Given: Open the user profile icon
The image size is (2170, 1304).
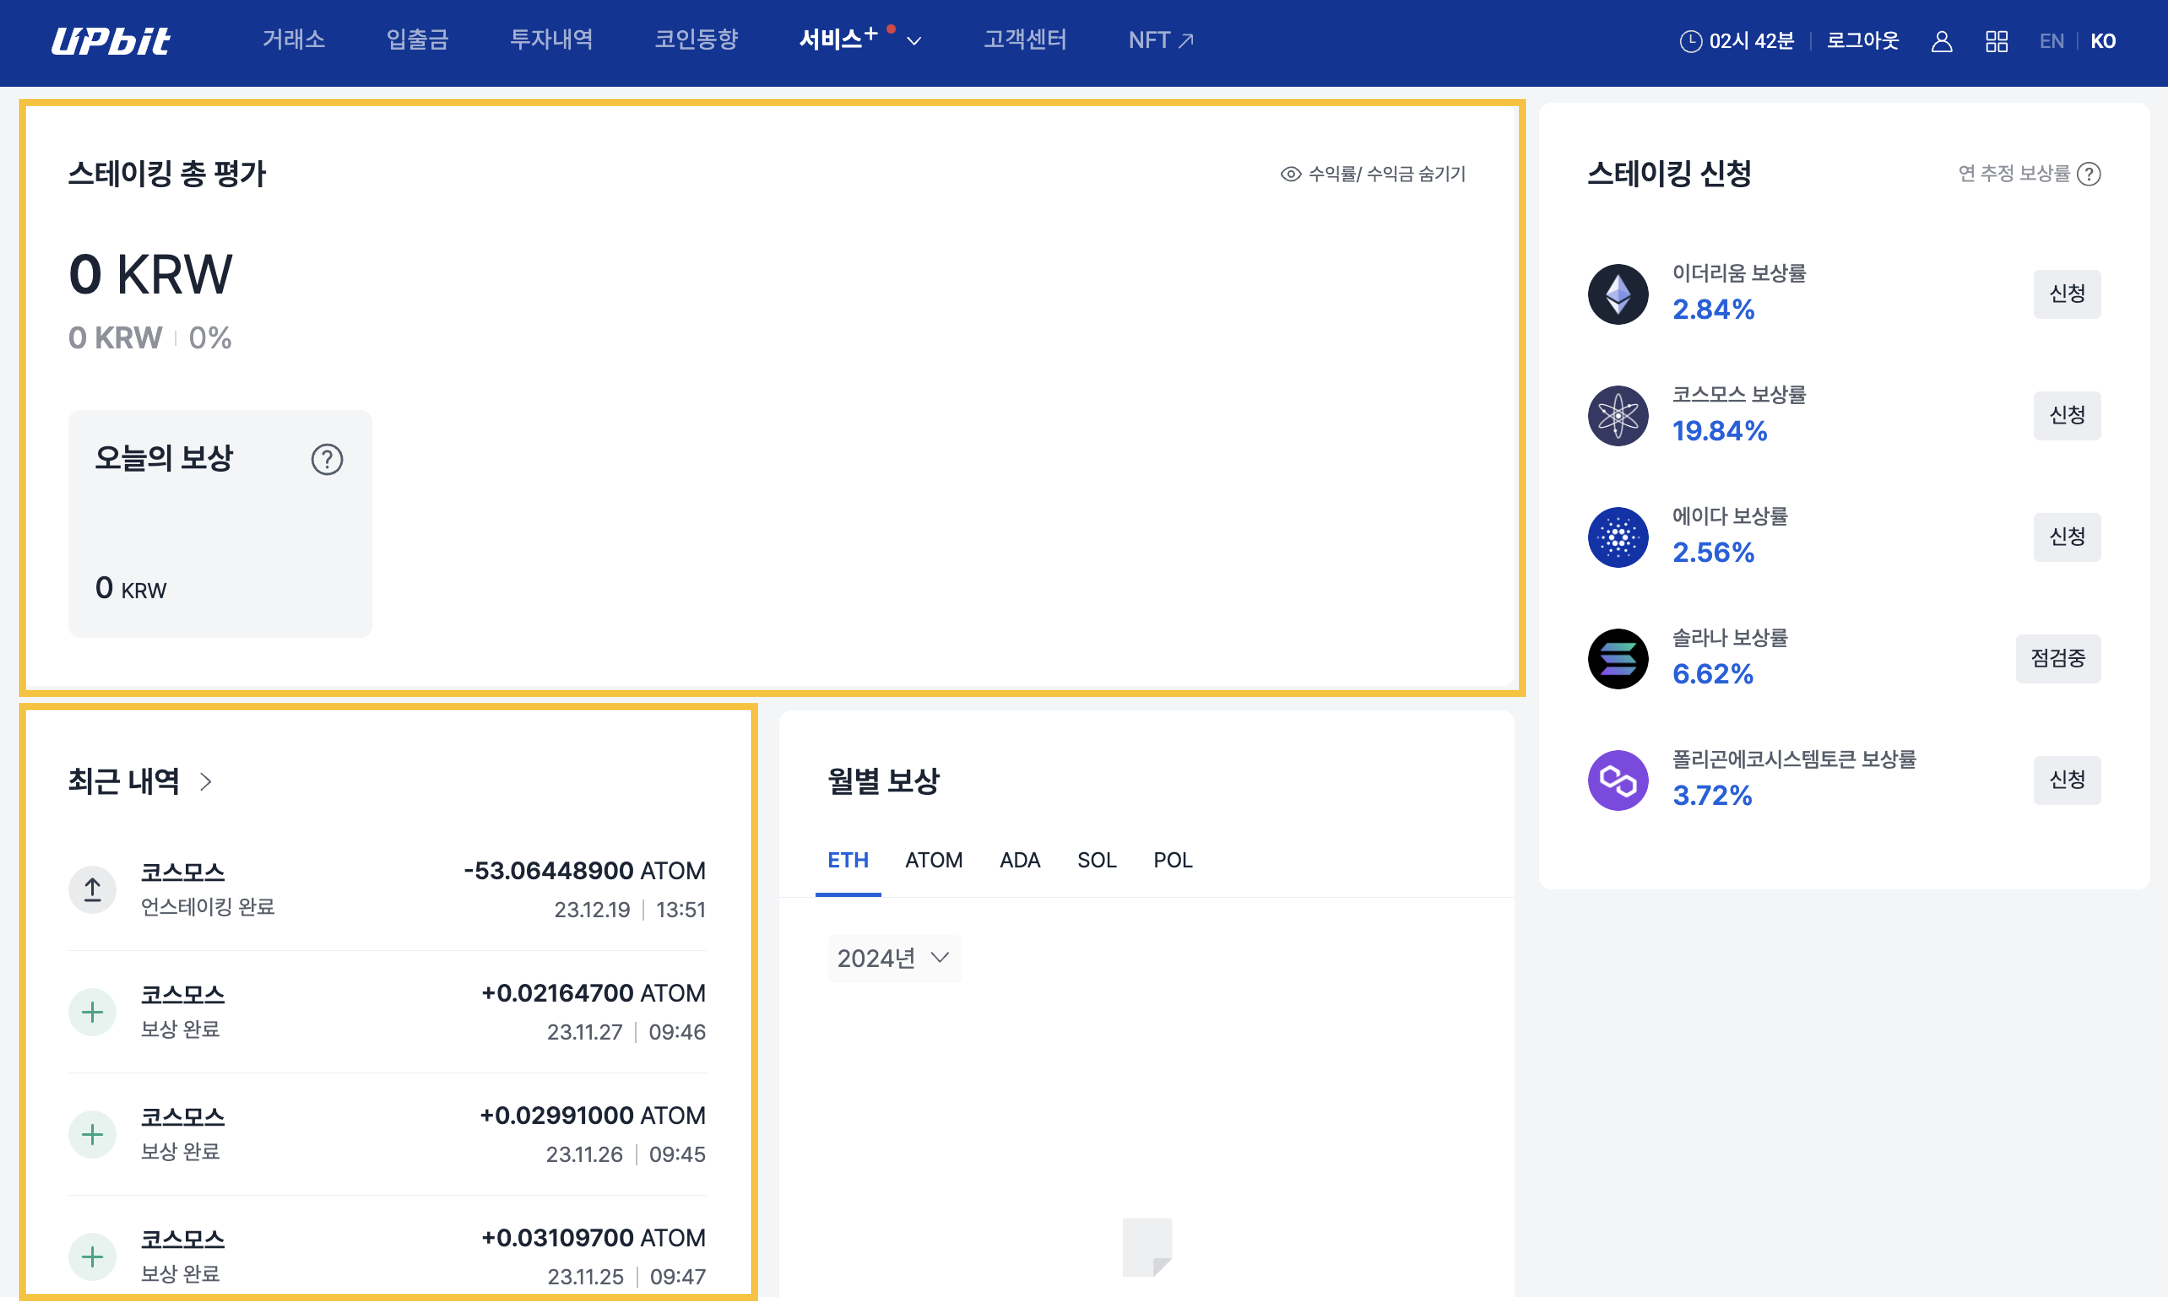Looking at the screenshot, I should point(1941,41).
